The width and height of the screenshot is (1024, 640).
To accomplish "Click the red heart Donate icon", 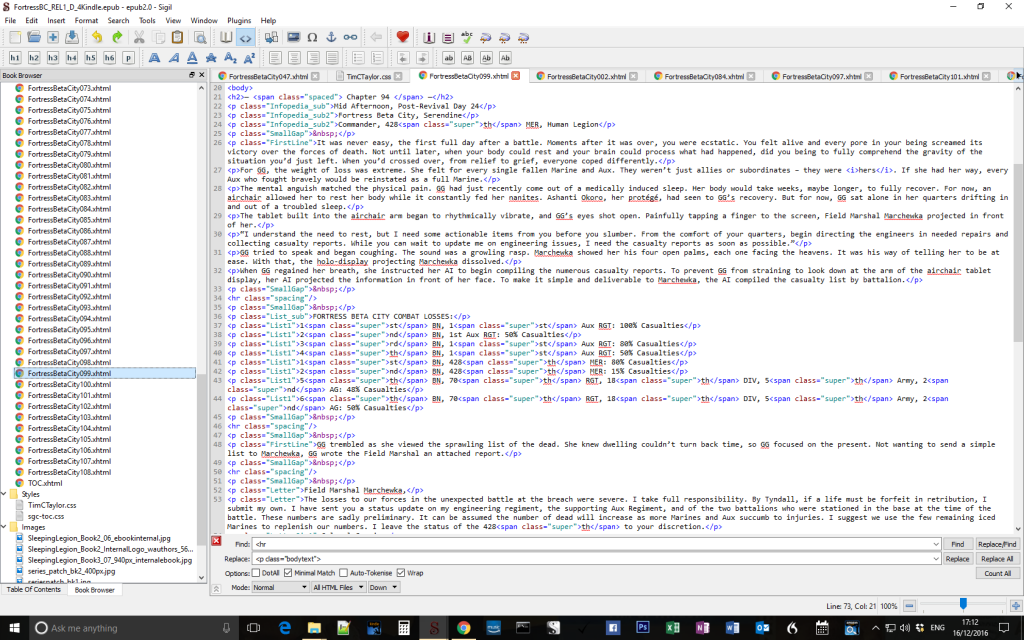I will 402,37.
